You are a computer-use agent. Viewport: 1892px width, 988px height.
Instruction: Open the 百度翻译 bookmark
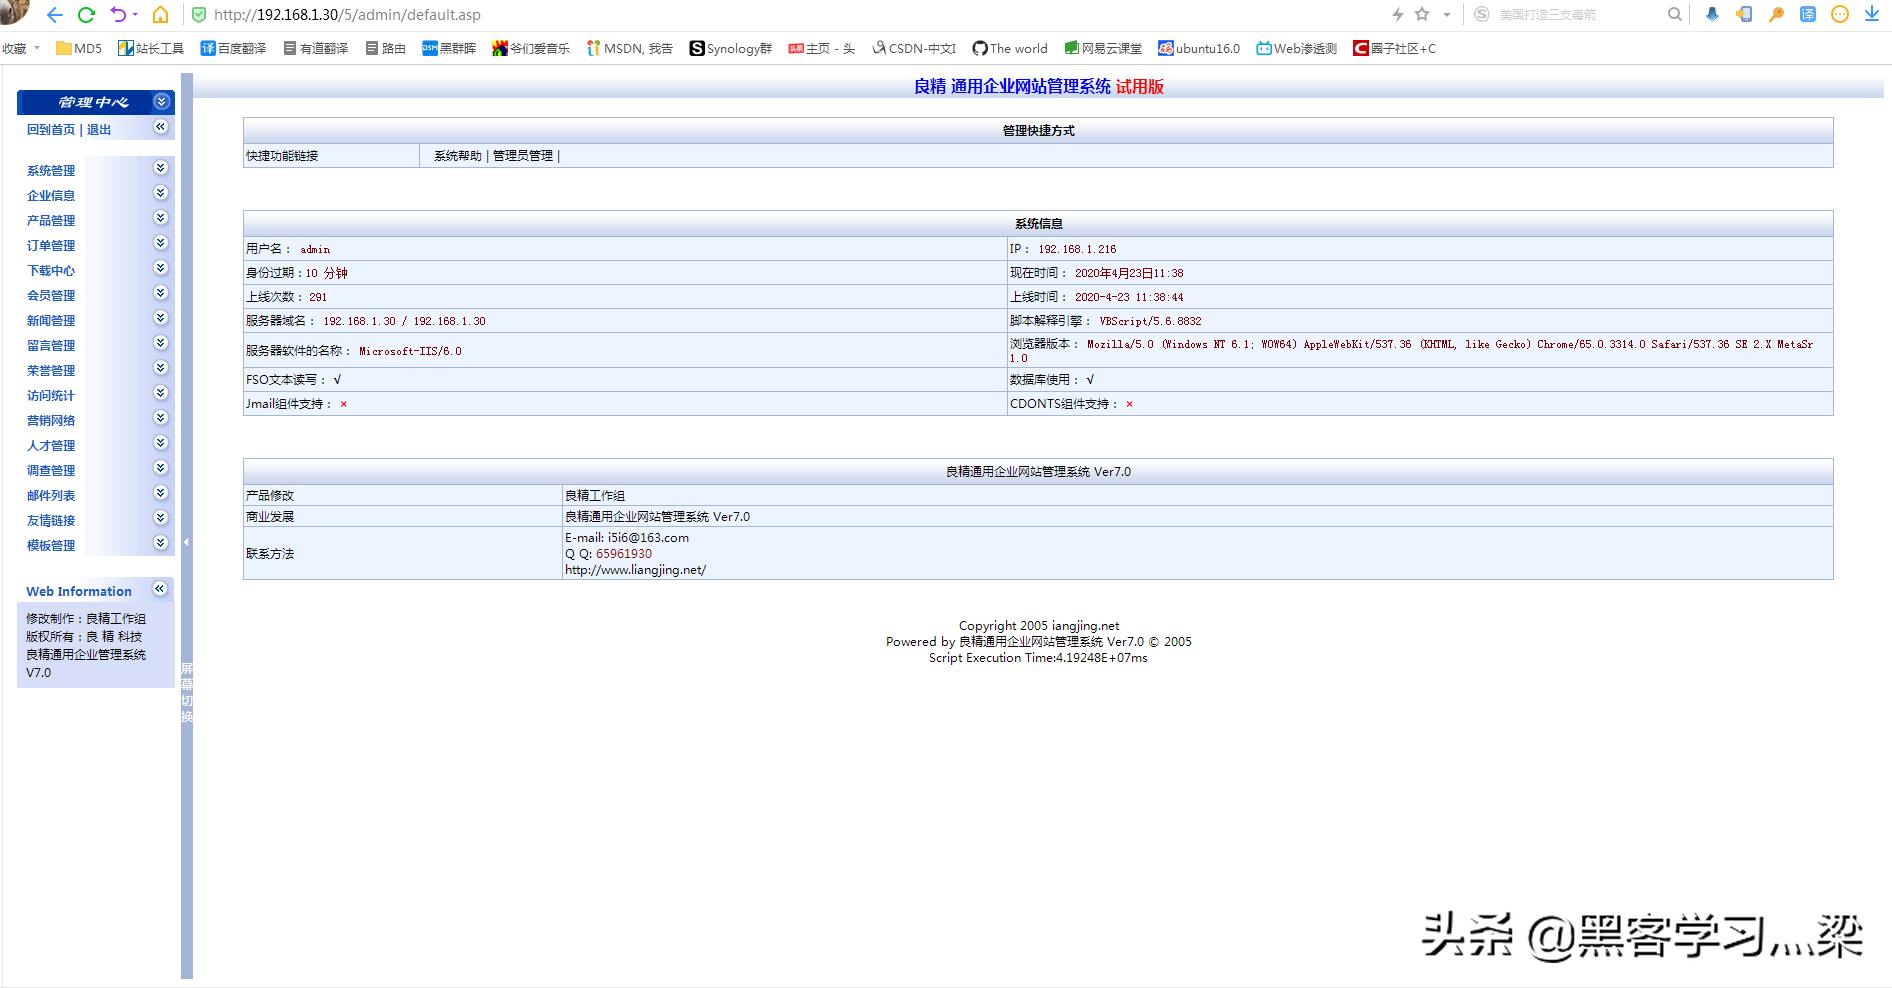coord(237,47)
